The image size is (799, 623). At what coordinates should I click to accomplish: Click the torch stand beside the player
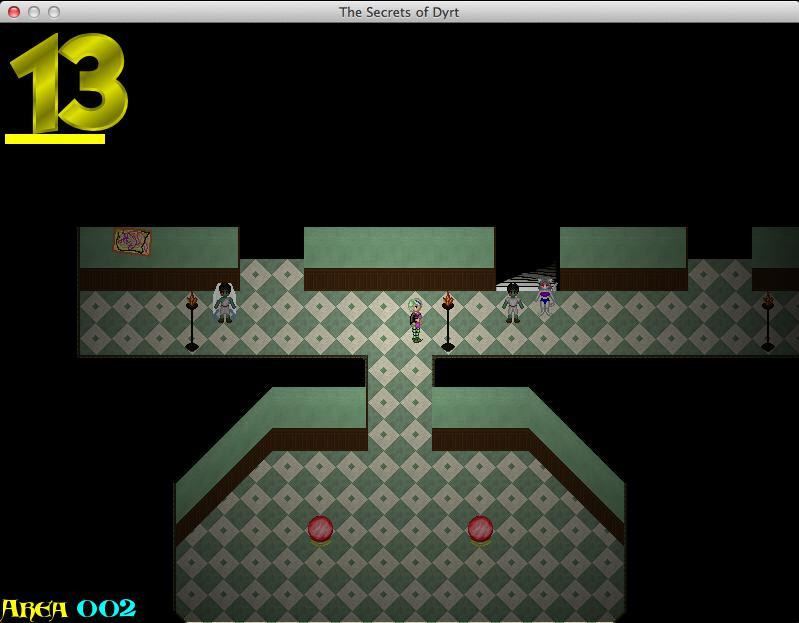(447, 321)
